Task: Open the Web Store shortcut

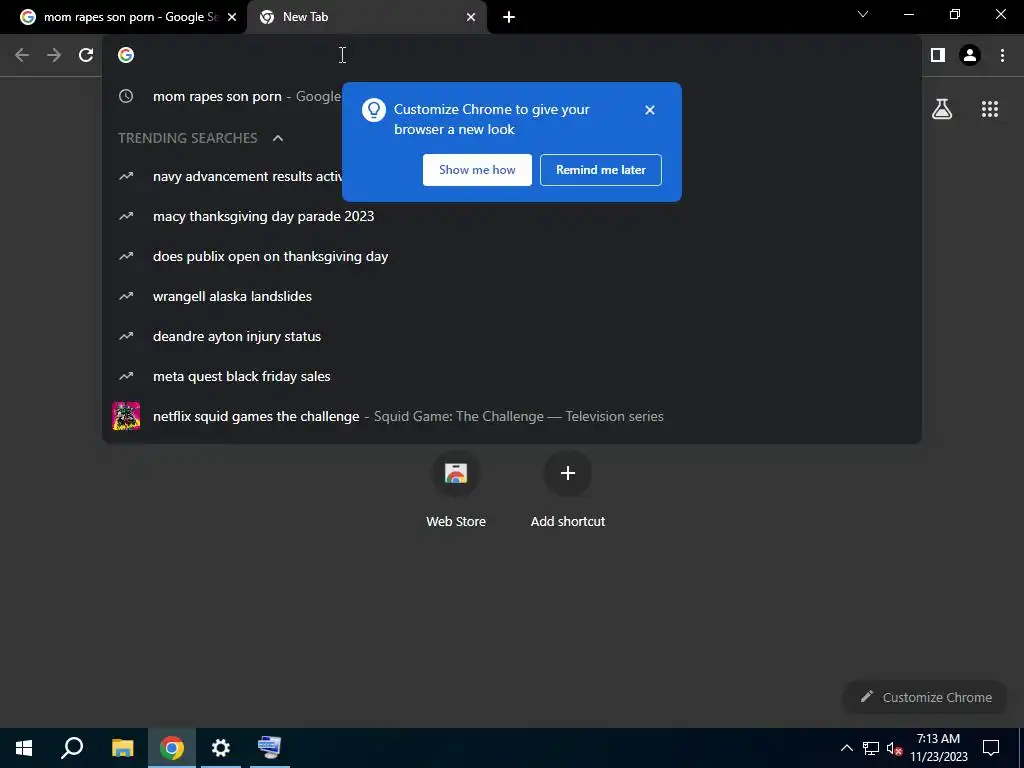Action: (x=456, y=490)
